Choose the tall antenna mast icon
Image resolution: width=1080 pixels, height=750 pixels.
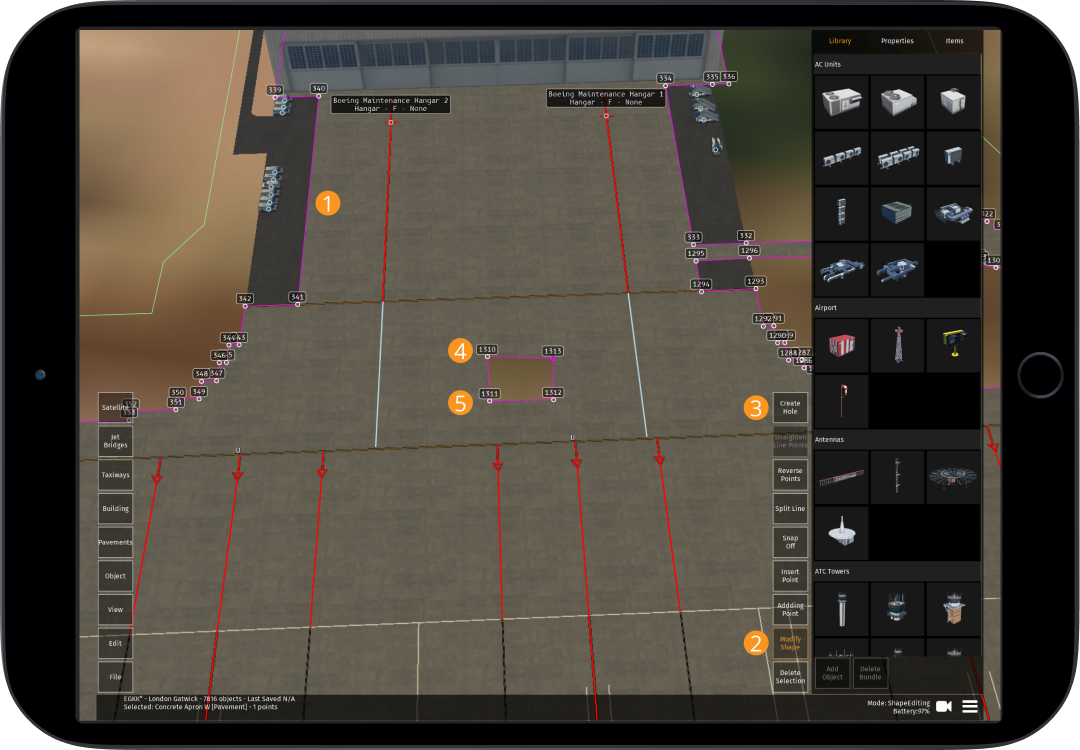pos(897,476)
